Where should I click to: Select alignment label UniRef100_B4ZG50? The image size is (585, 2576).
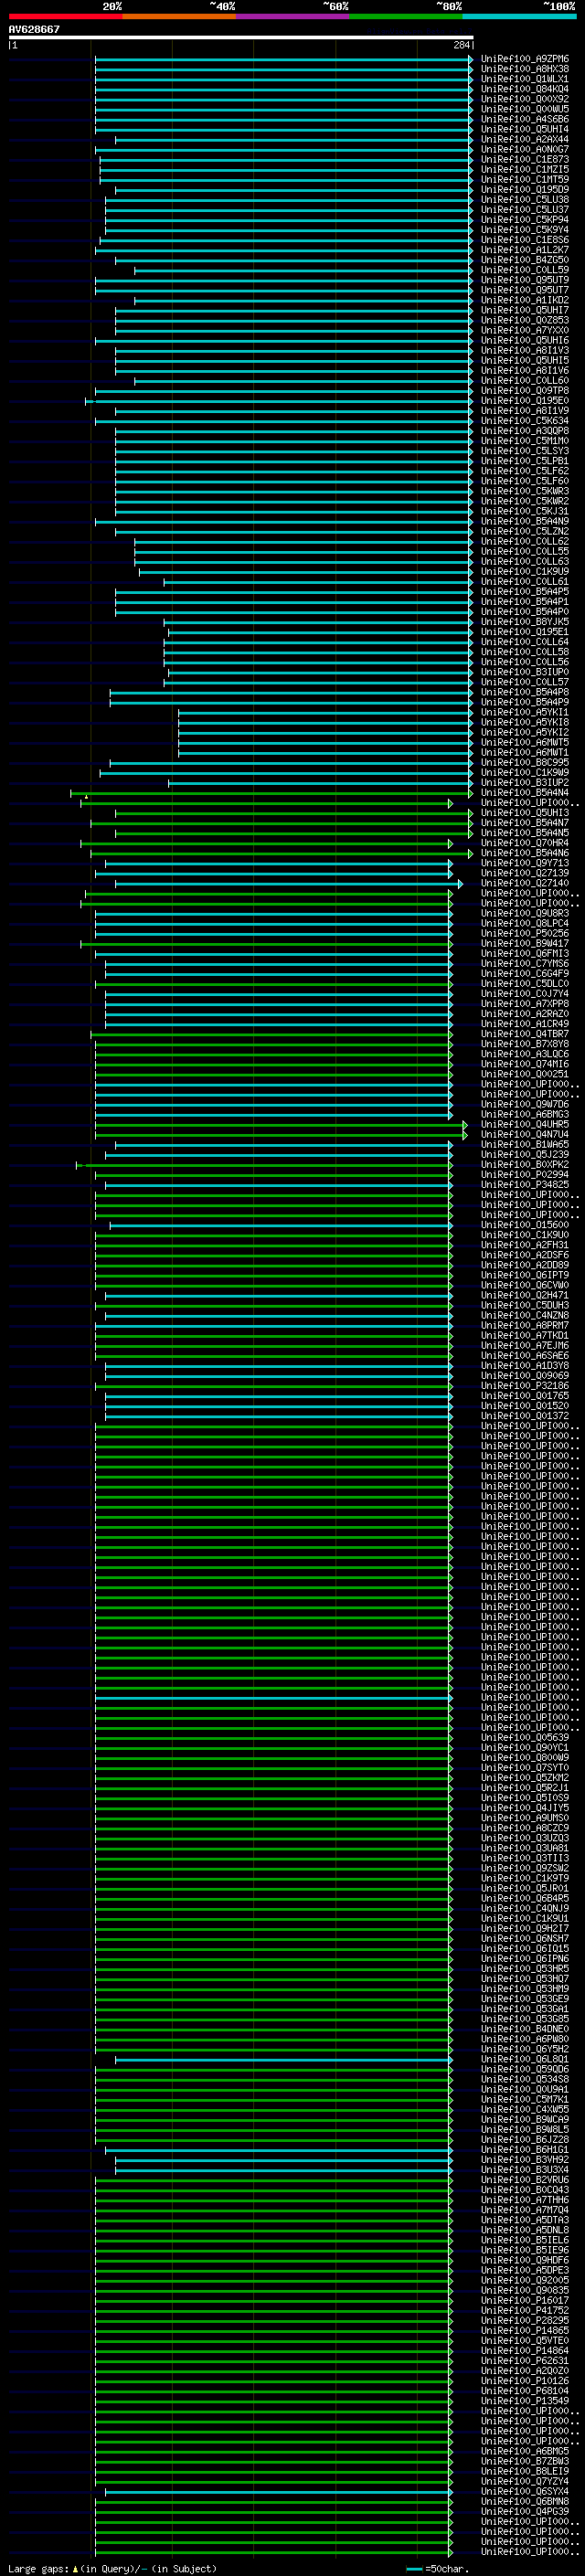[x=525, y=260]
